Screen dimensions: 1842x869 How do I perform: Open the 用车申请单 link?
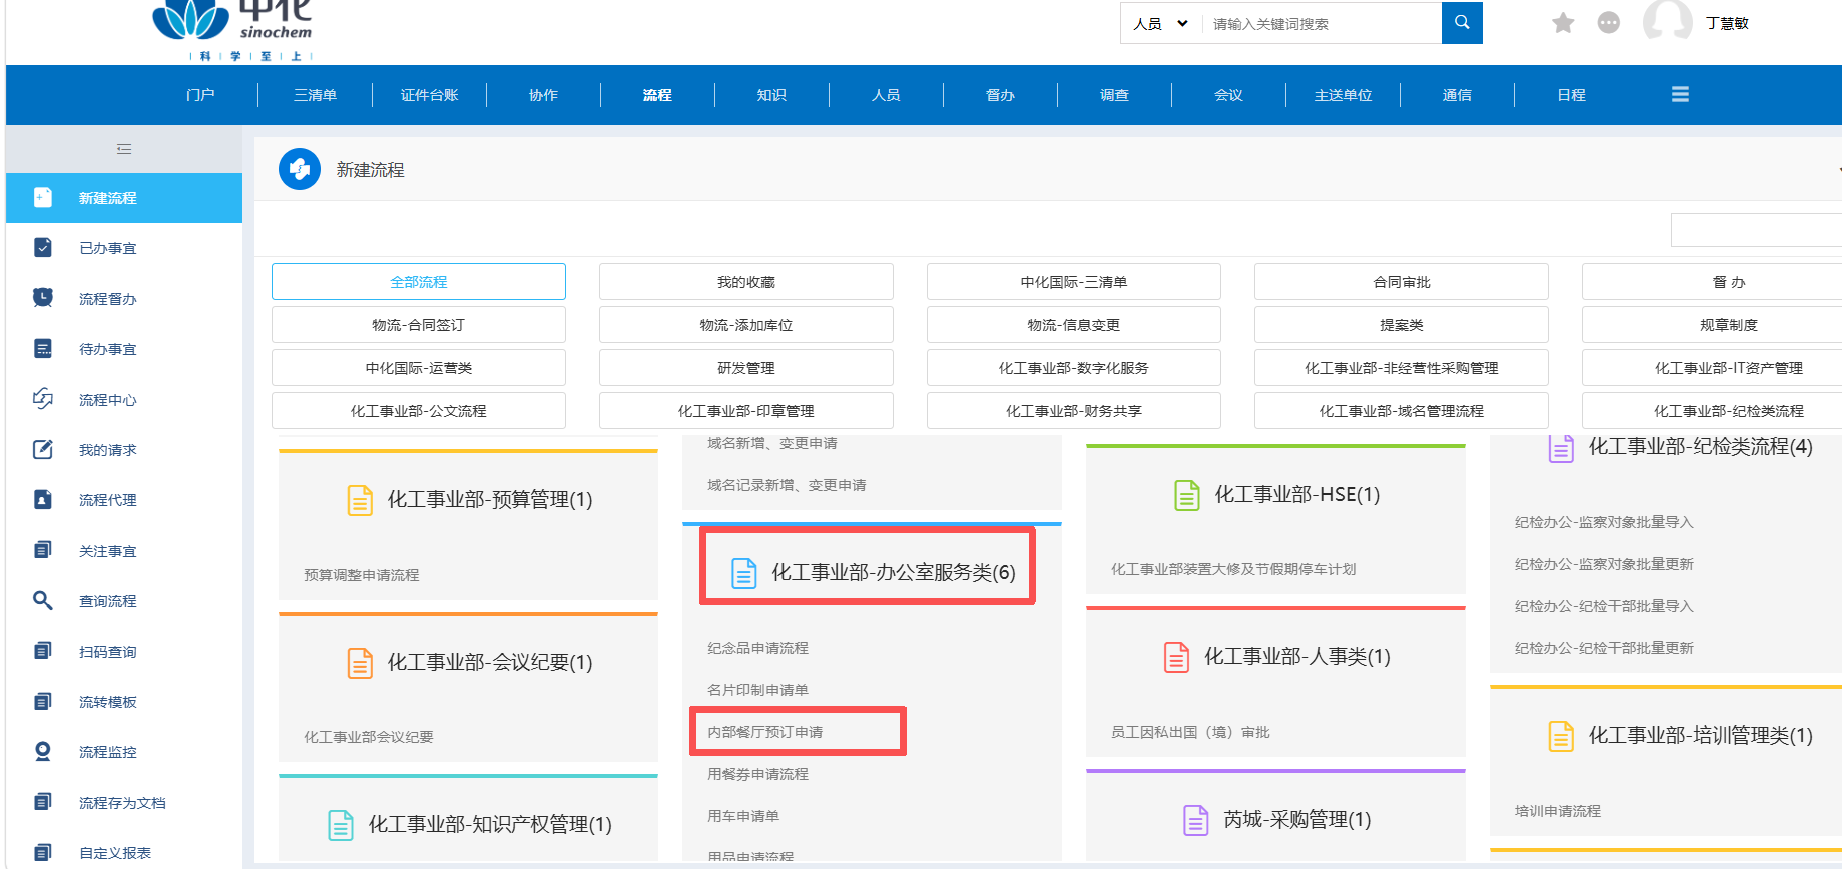(743, 816)
